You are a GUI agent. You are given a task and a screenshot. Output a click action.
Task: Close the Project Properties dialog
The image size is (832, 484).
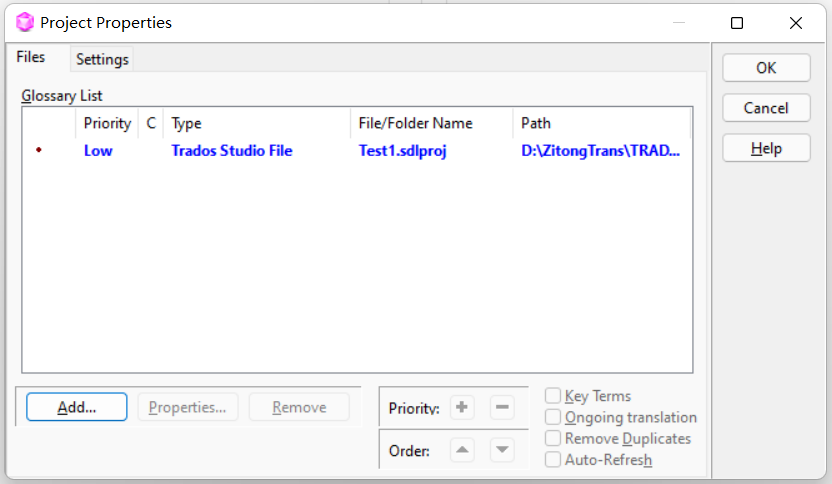tap(795, 22)
